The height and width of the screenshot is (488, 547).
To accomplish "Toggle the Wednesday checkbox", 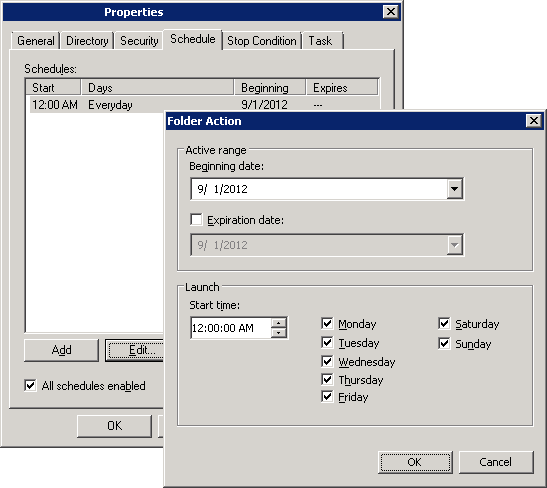I will pyautogui.click(x=327, y=361).
